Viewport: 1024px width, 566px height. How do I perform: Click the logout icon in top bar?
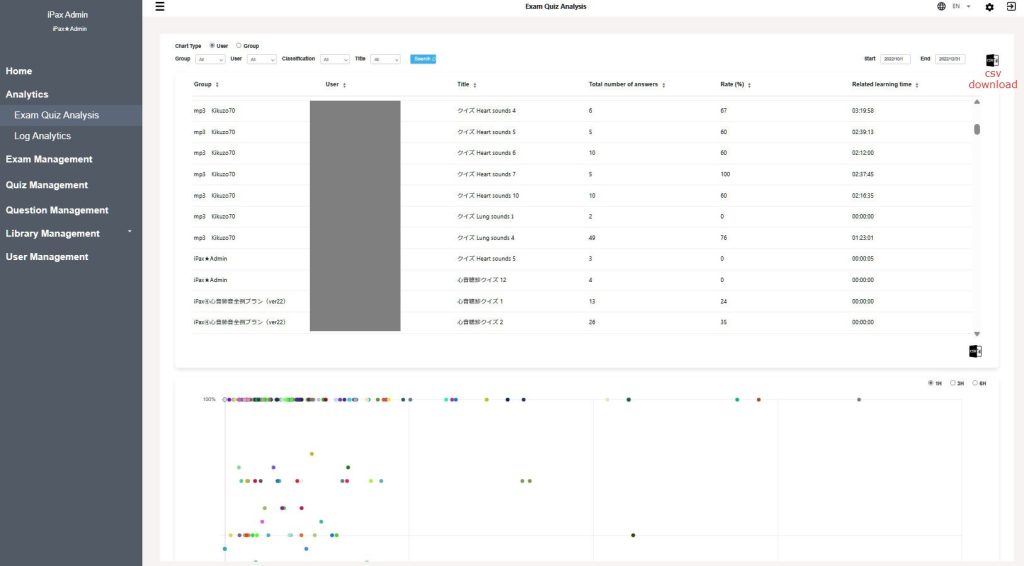click(x=1011, y=7)
